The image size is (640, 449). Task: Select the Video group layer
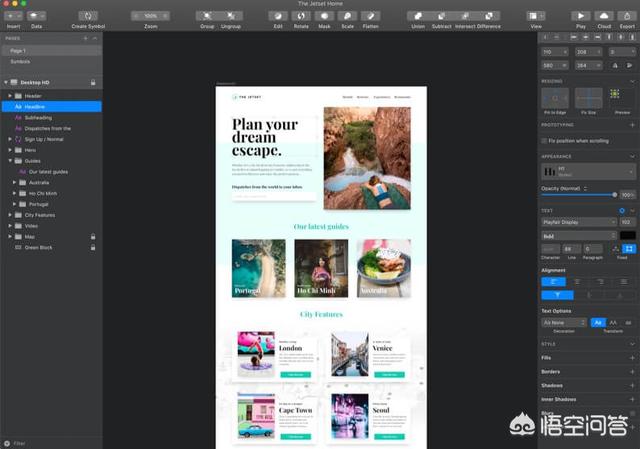pyautogui.click(x=51, y=226)
